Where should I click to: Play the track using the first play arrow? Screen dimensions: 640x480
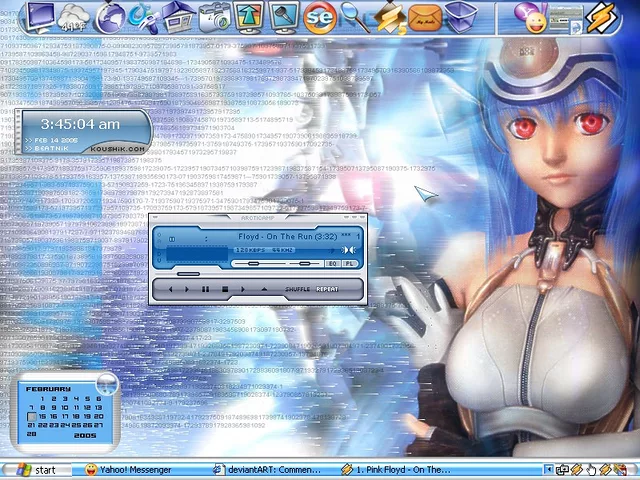pos(187,289)
